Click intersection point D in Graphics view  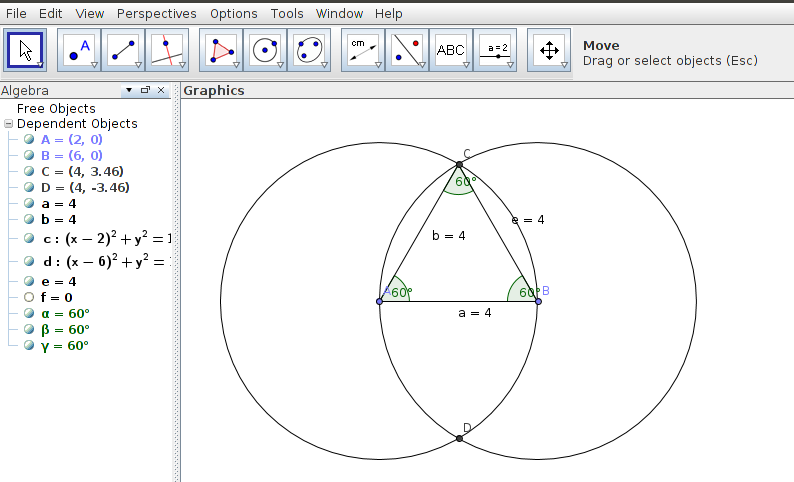(459, 438)
